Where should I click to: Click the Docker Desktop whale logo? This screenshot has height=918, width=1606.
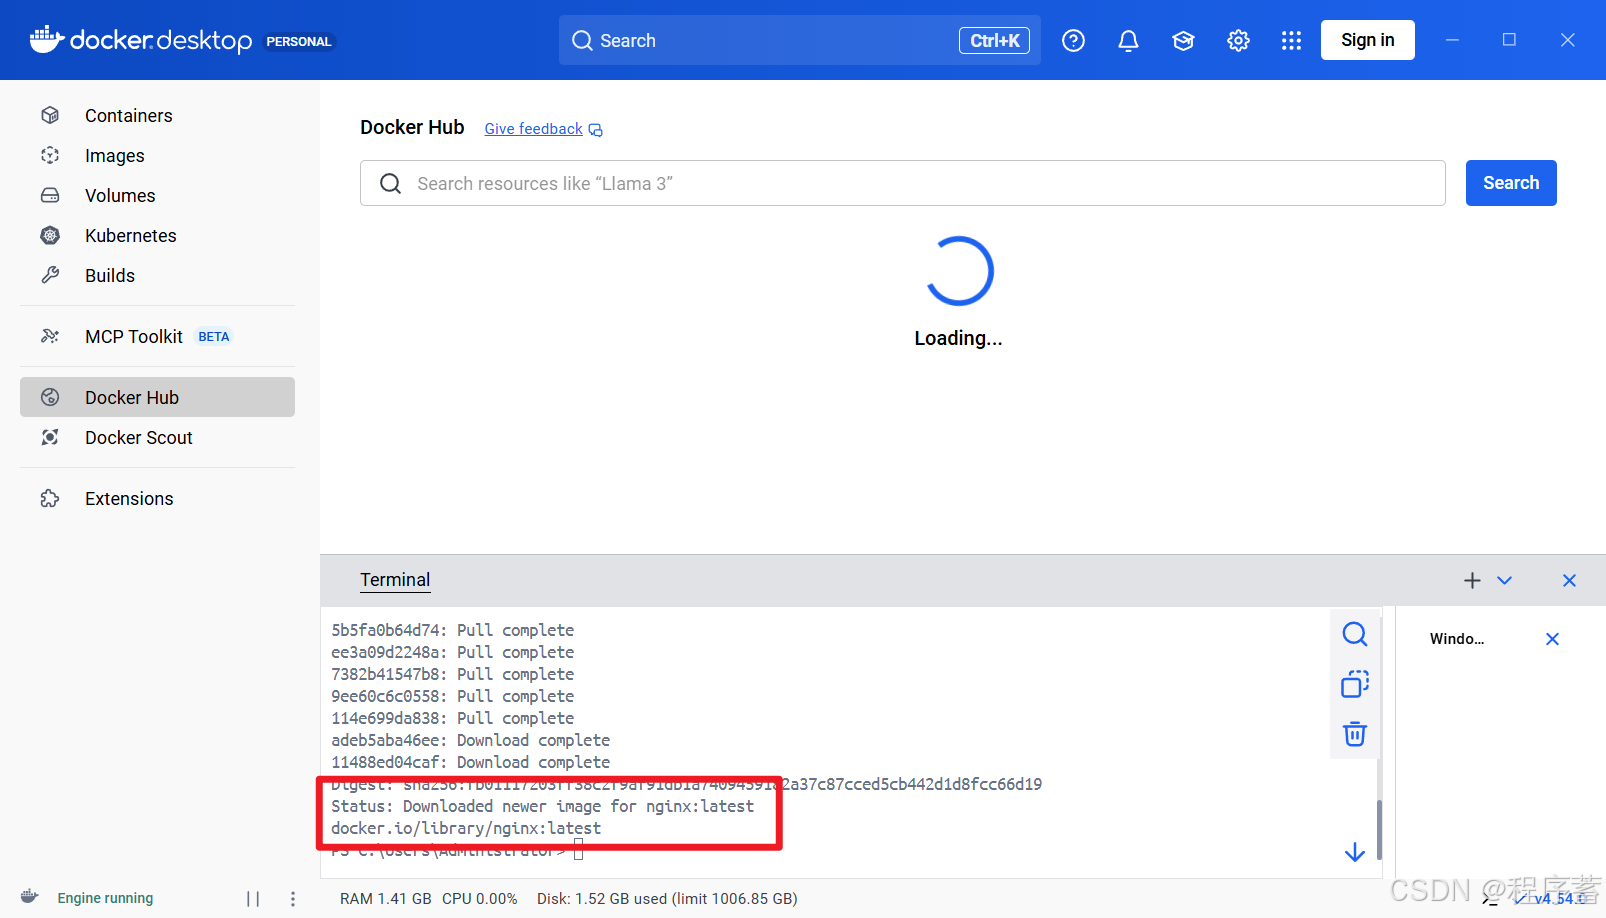(x=46, y=40)
